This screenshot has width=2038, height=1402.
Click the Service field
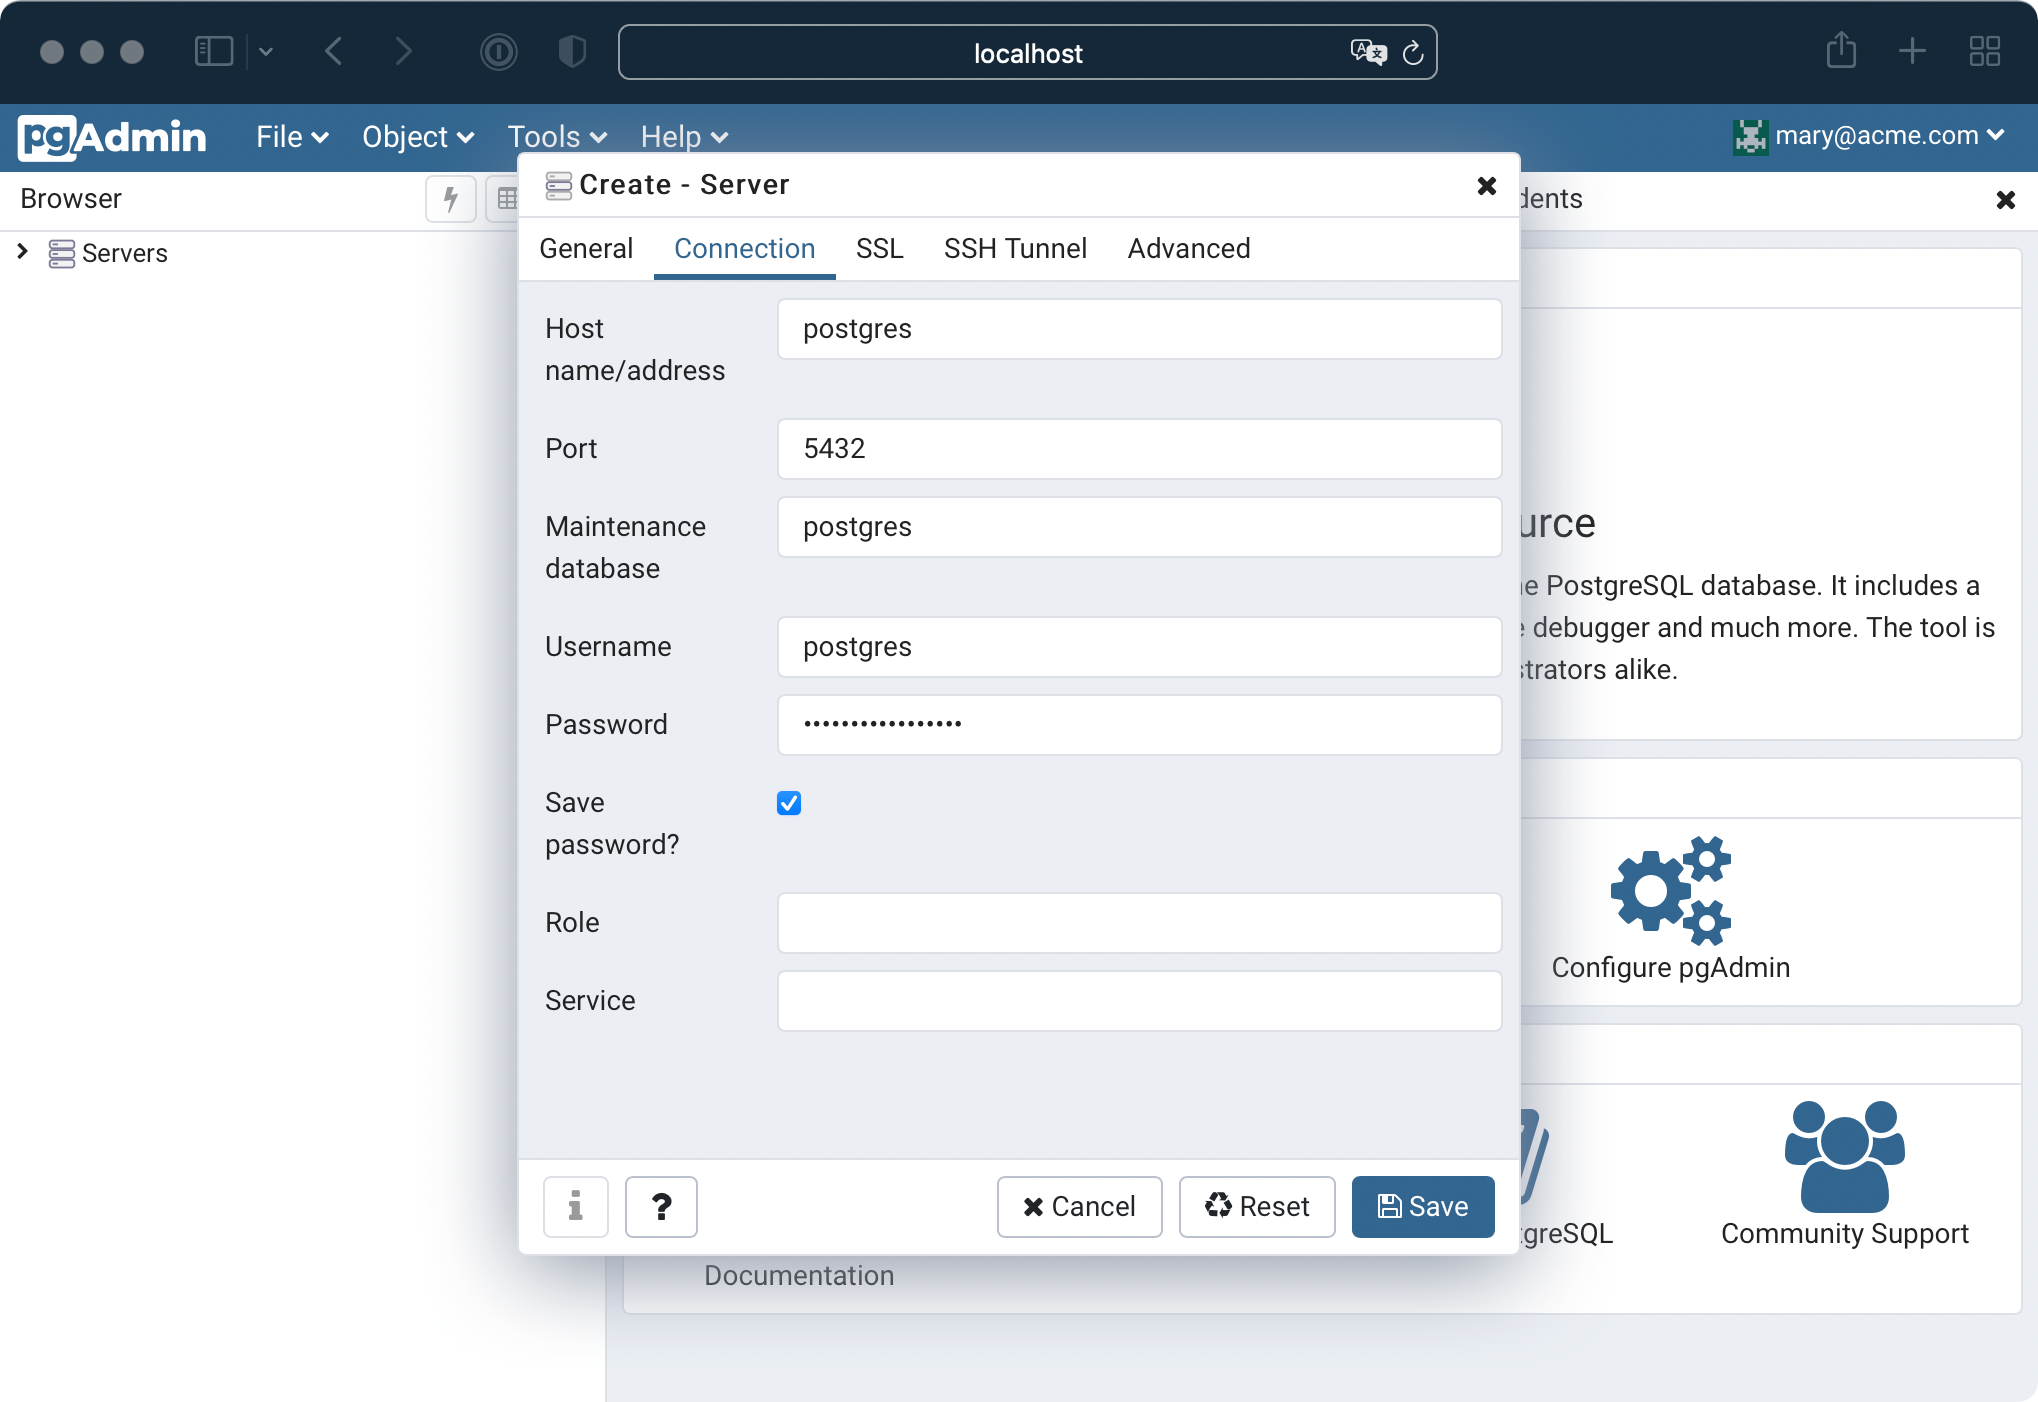coord(1140,1001)
